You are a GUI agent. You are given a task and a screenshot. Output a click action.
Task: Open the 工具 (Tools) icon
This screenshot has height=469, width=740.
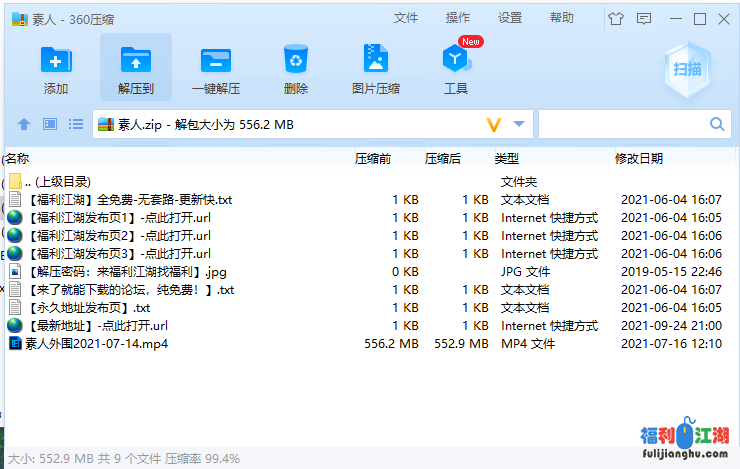point(456,67)
